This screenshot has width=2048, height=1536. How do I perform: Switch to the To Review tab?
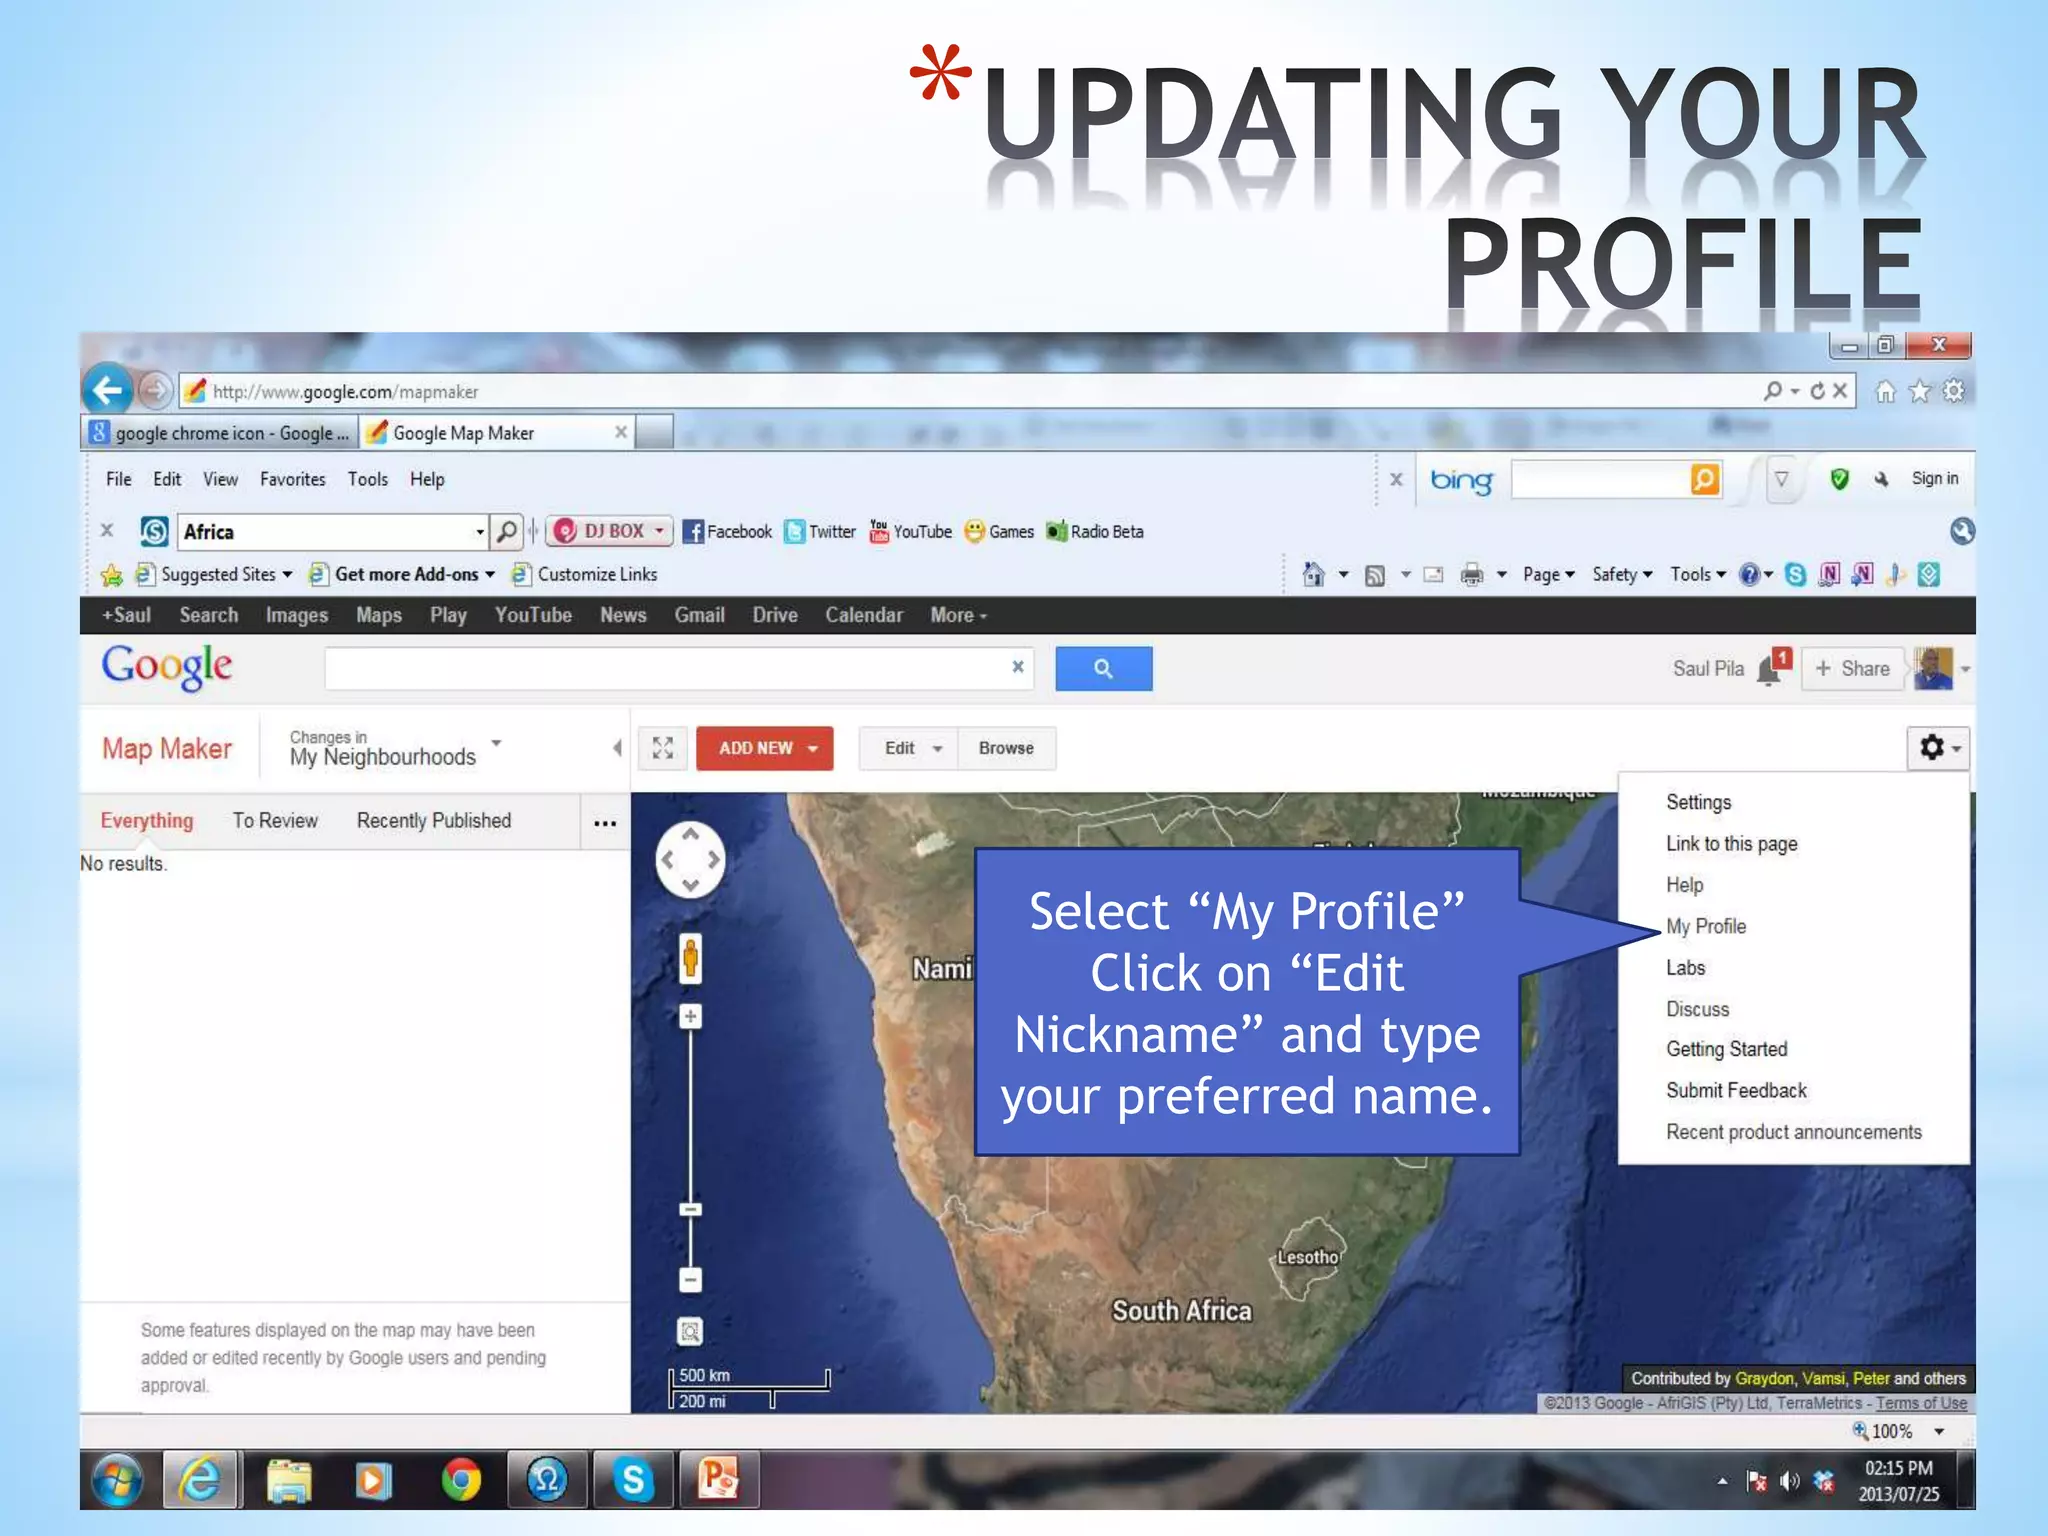(275, 821)
